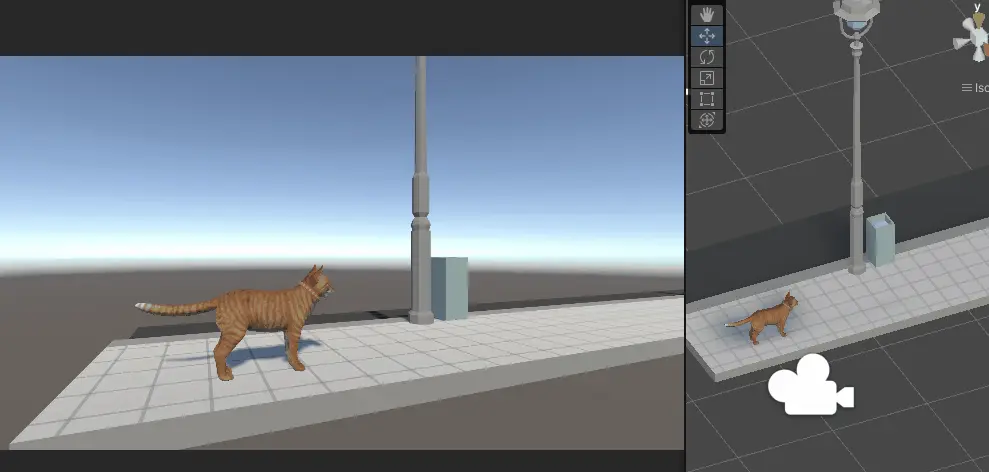Image resolution: width=989 pixels, height=472 pixels.
Task: Activate the Move tool
Action: (x=707, y=36)
